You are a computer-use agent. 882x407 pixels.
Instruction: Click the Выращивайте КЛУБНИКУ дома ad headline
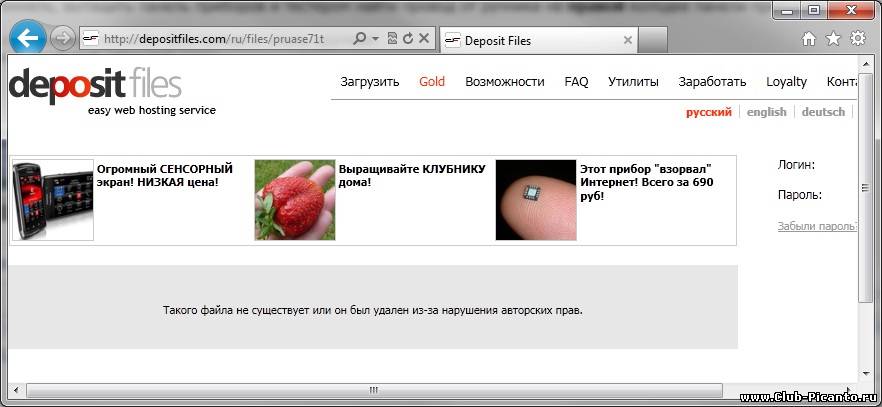412,175
